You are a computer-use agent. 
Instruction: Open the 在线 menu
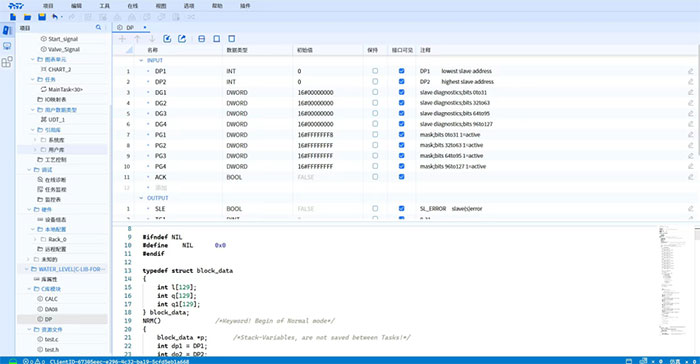133,6
